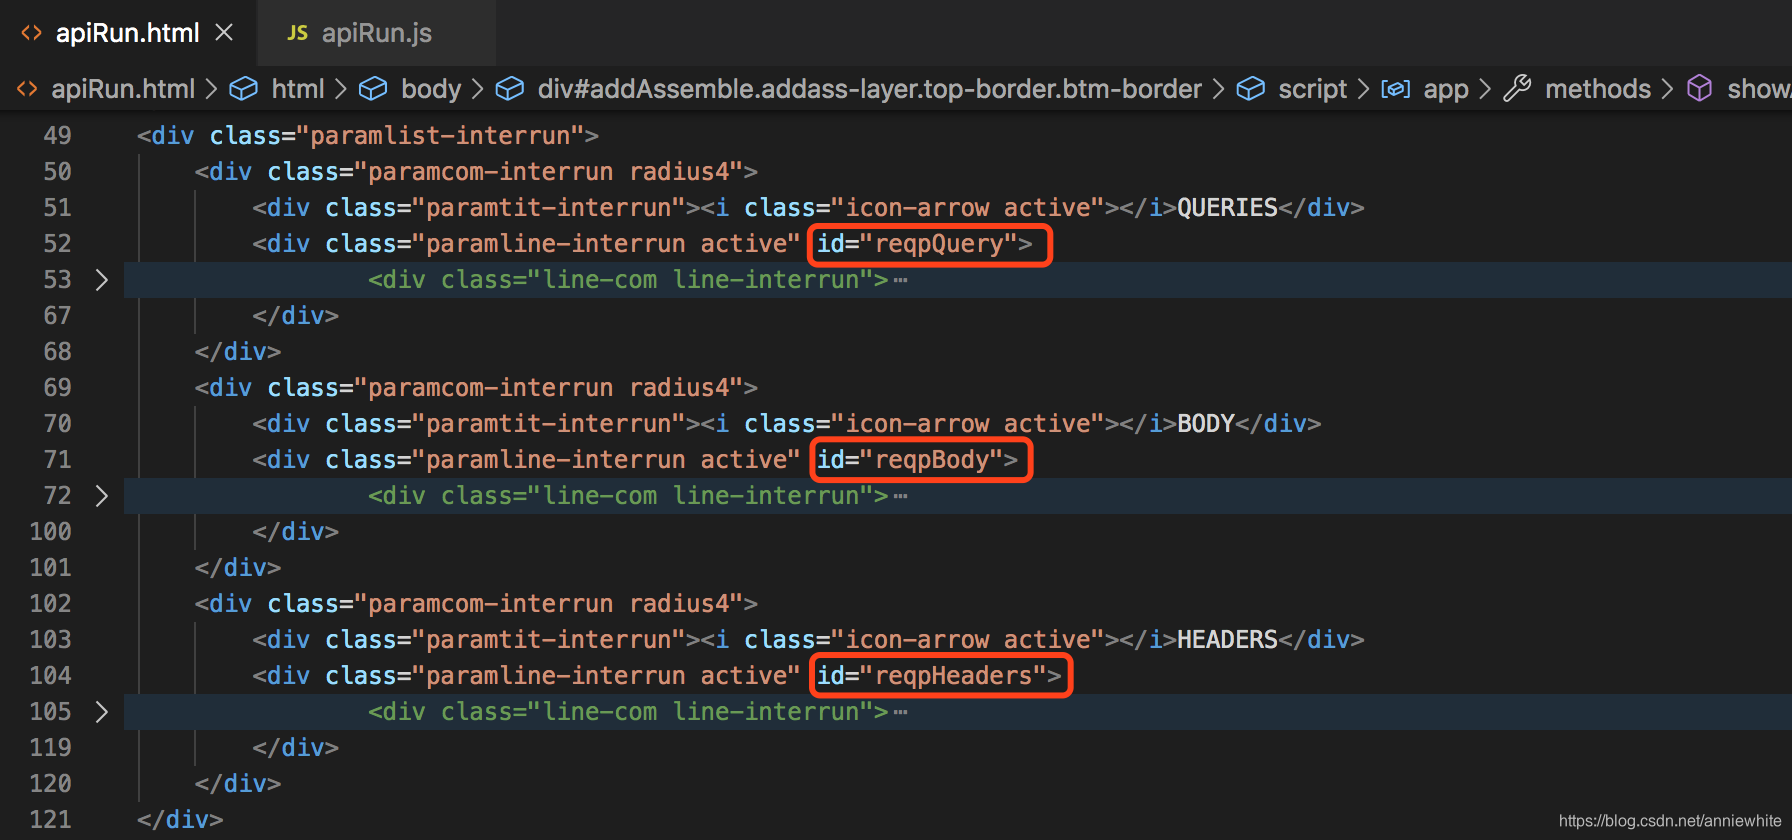Click the id="reqpQuery" attribute text
Viewport: 1792px width, 840px height.
(917, 244)
